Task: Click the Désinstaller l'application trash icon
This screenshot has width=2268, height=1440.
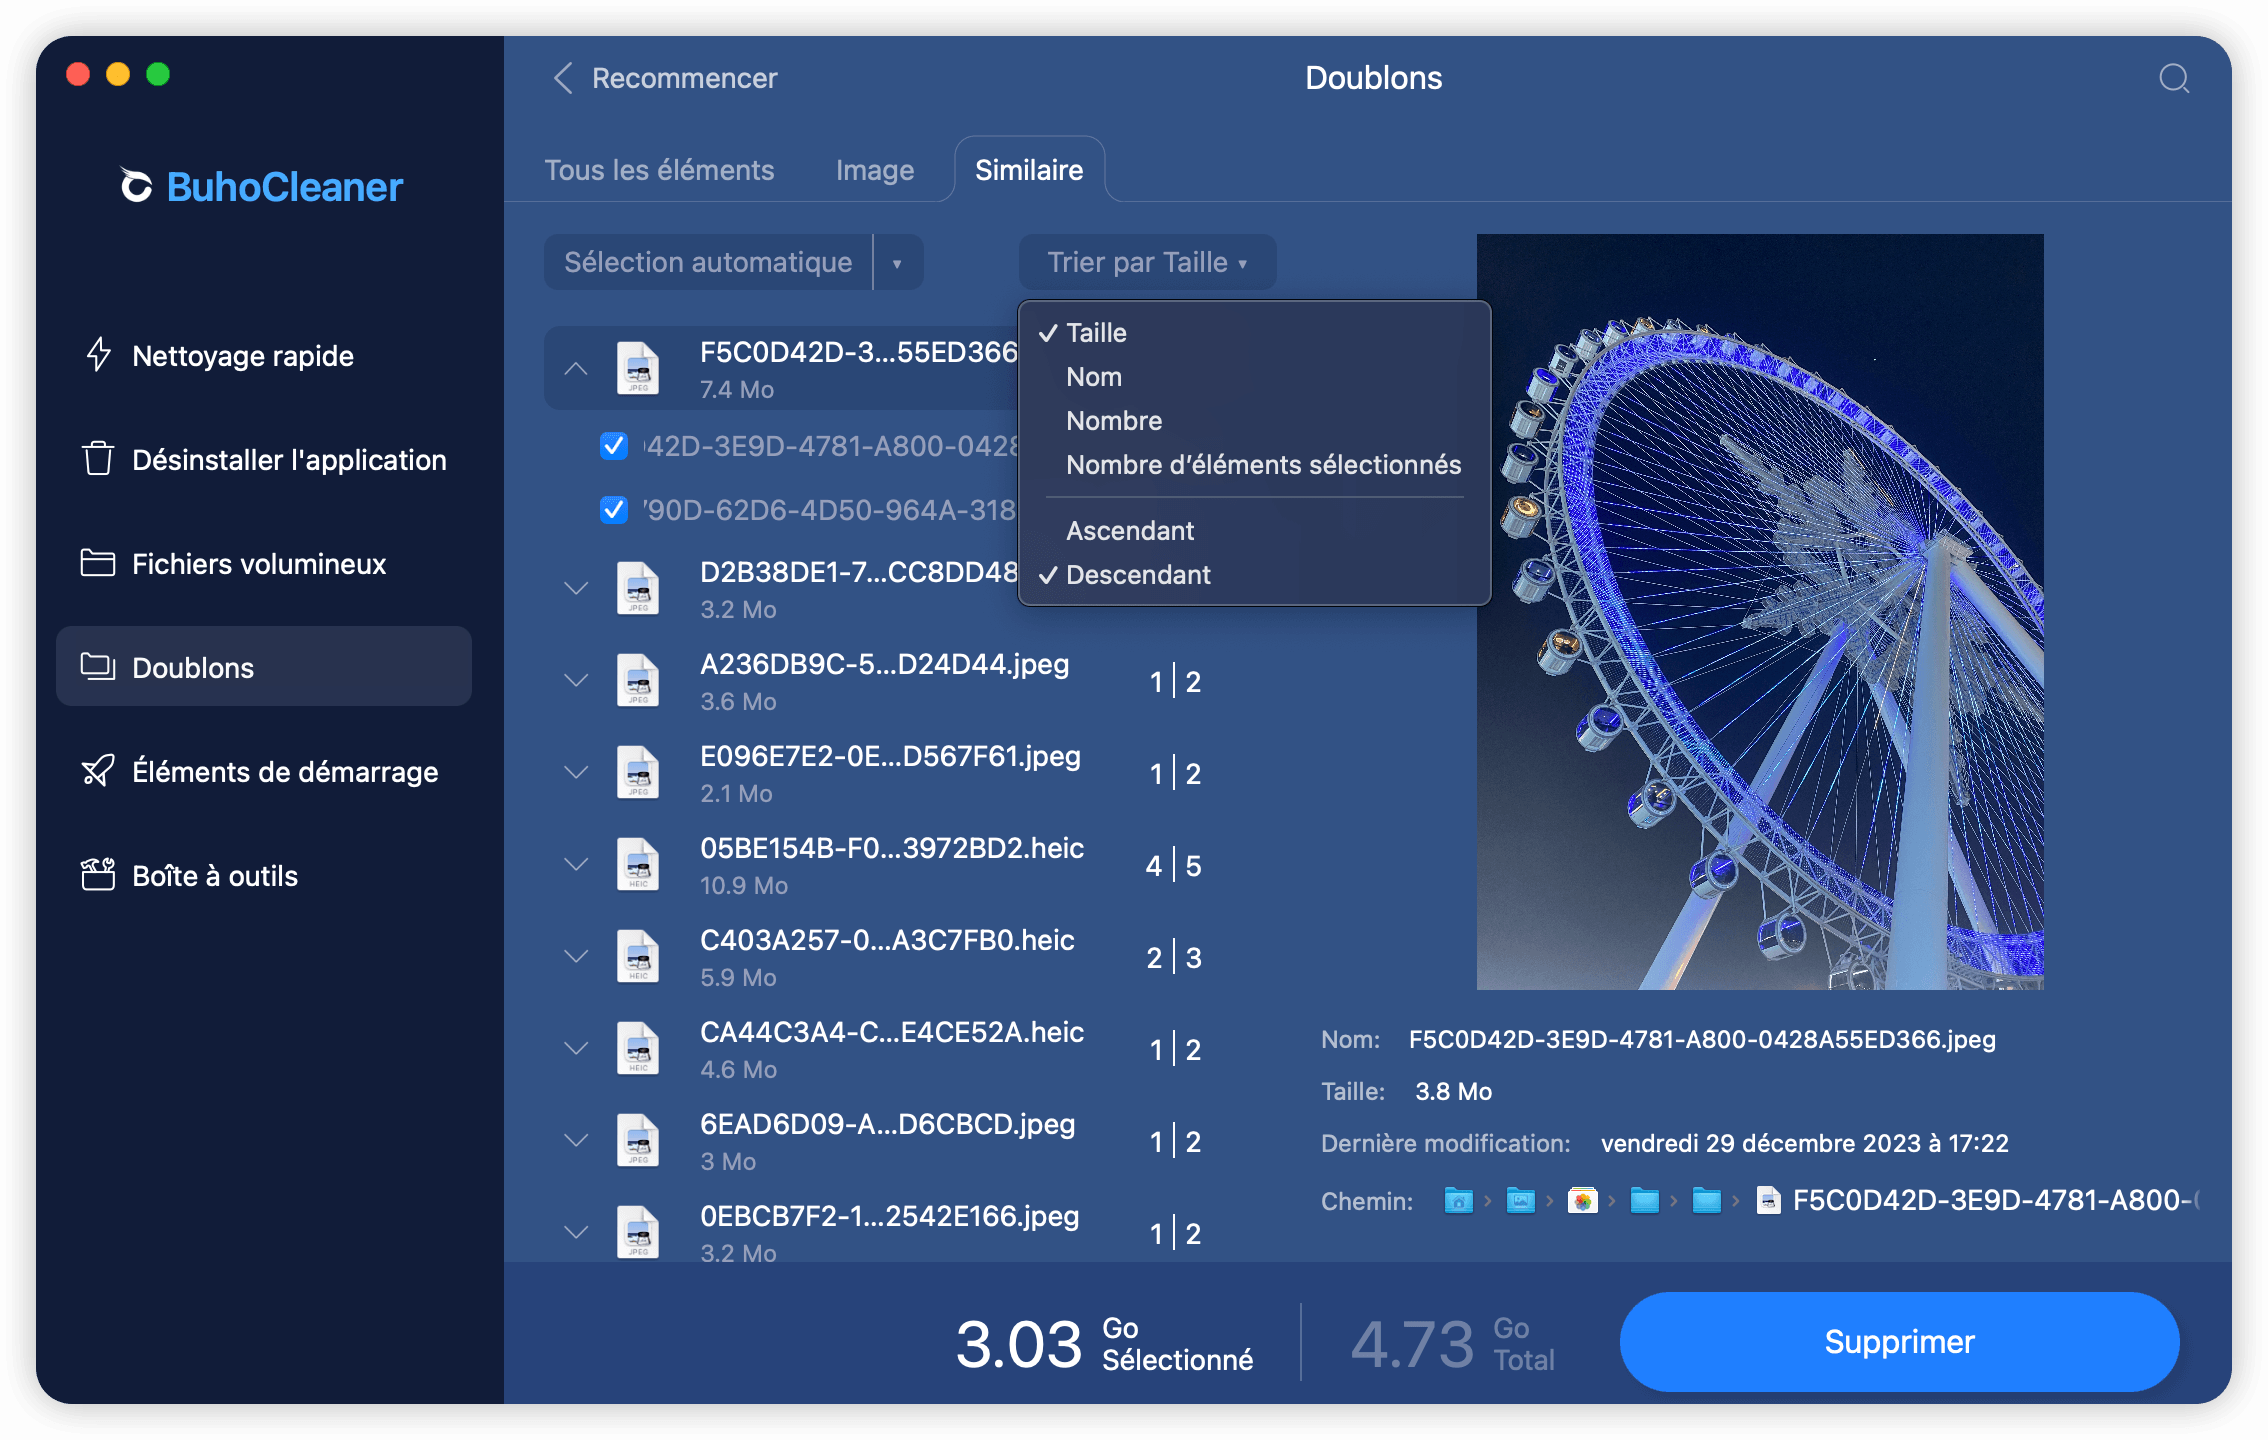Action: [x=98, y=459]
